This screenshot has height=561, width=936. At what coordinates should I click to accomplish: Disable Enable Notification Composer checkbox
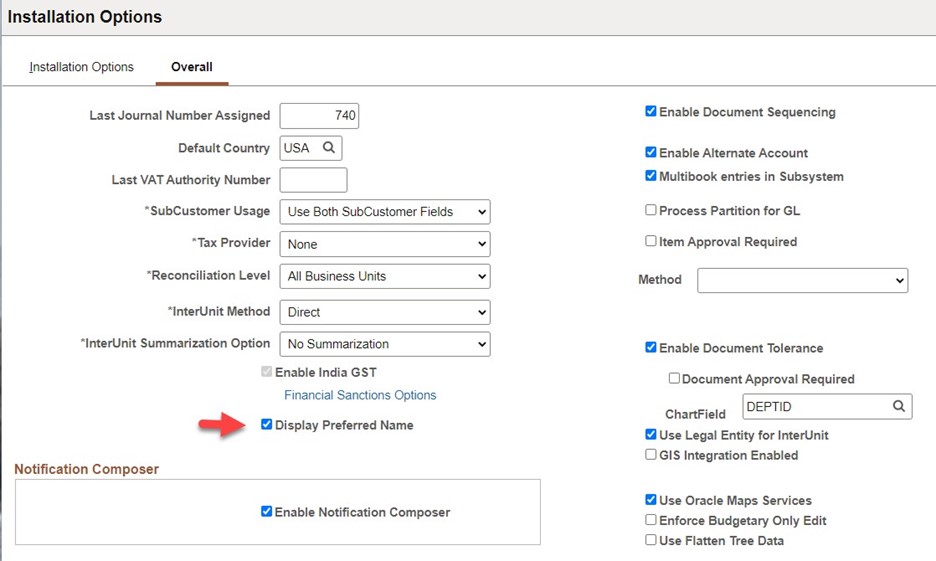(x=267, y=512)
